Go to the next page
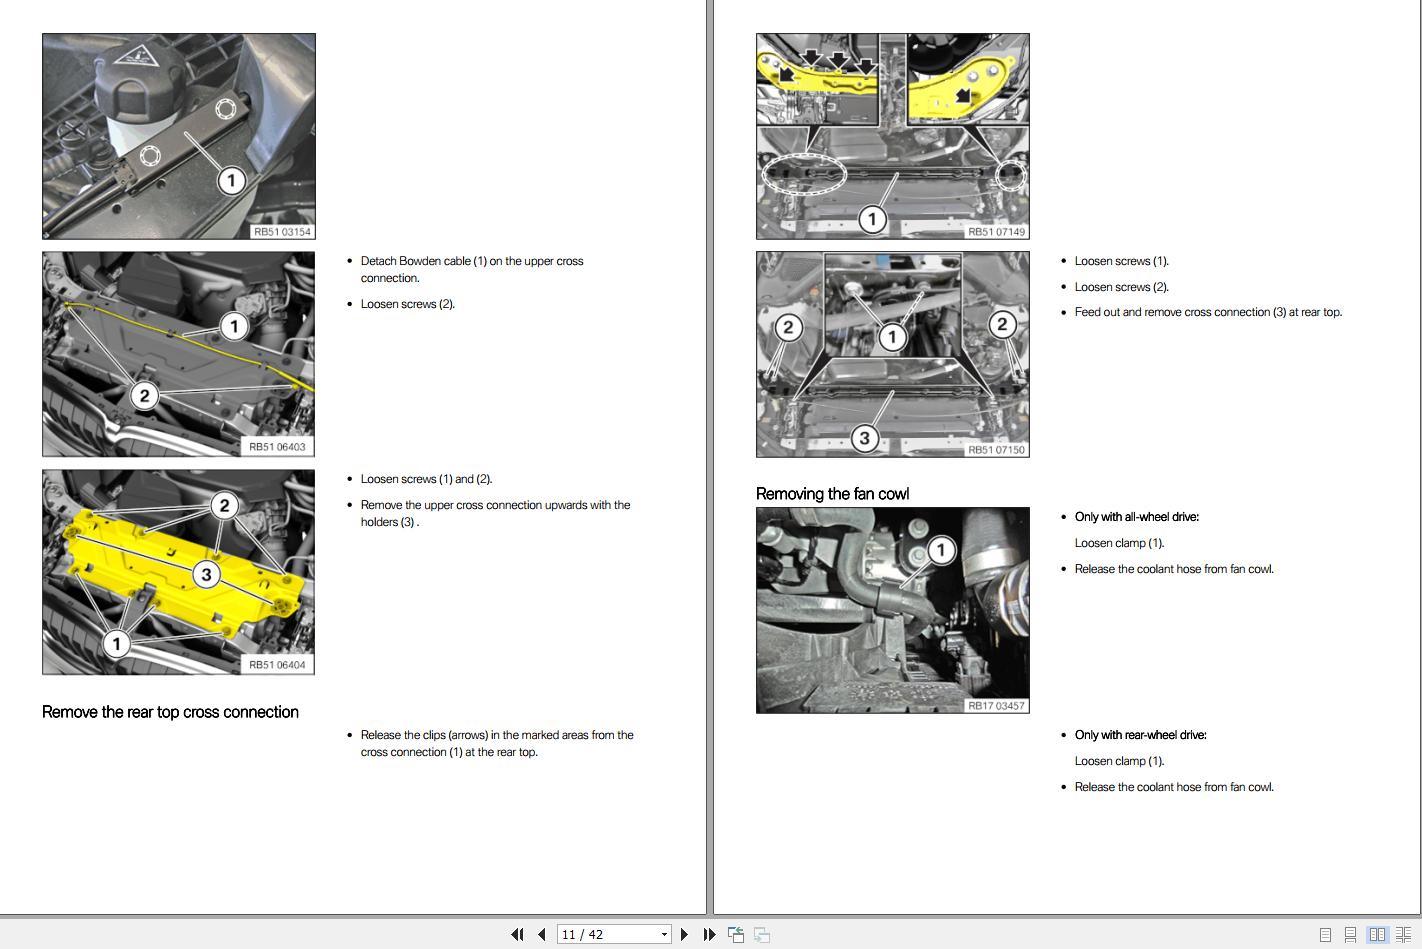The image size is (1422, 949). coord(684,934)
